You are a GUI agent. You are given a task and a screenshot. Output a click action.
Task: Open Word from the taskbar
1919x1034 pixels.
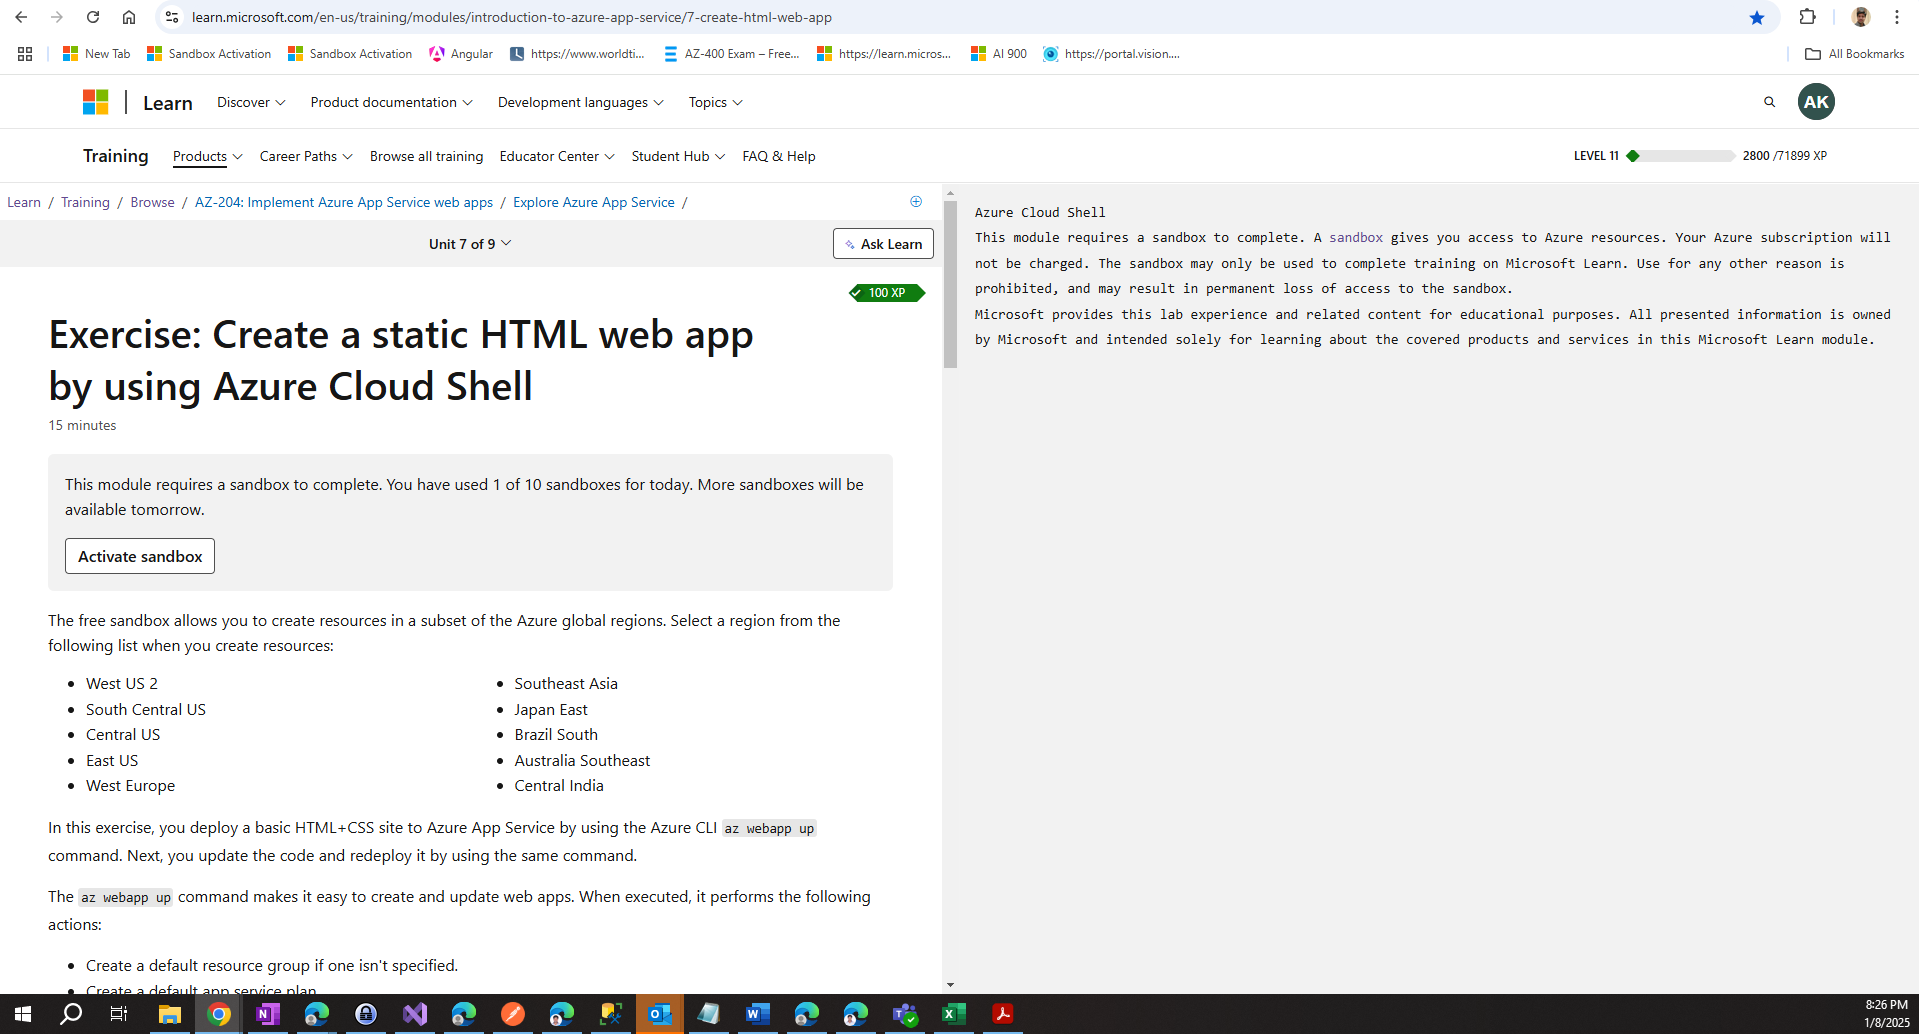point(757,1014)
